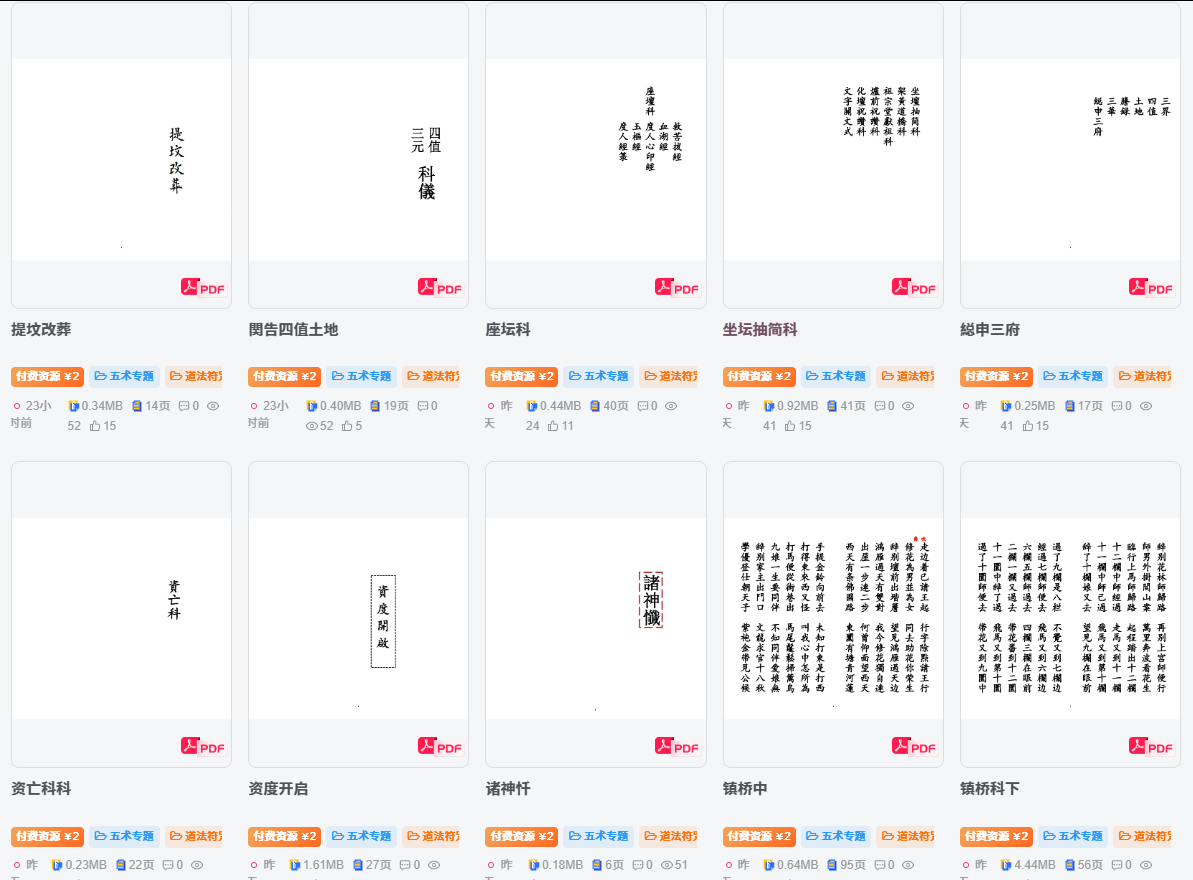
Task: Click the comment icon under 座坛科
Action: pyautogui.click(x=642, y=406)
